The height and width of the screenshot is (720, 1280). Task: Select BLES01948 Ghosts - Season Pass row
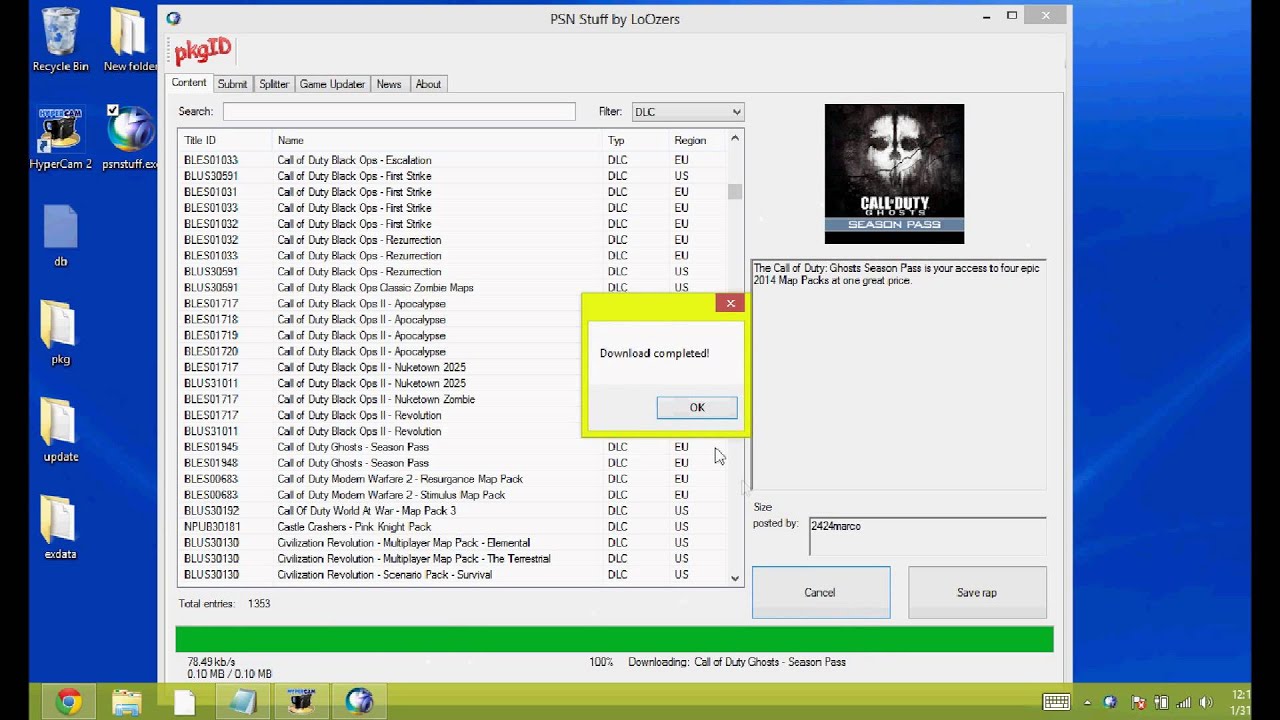pyautogui.click(x=453, y=463)
